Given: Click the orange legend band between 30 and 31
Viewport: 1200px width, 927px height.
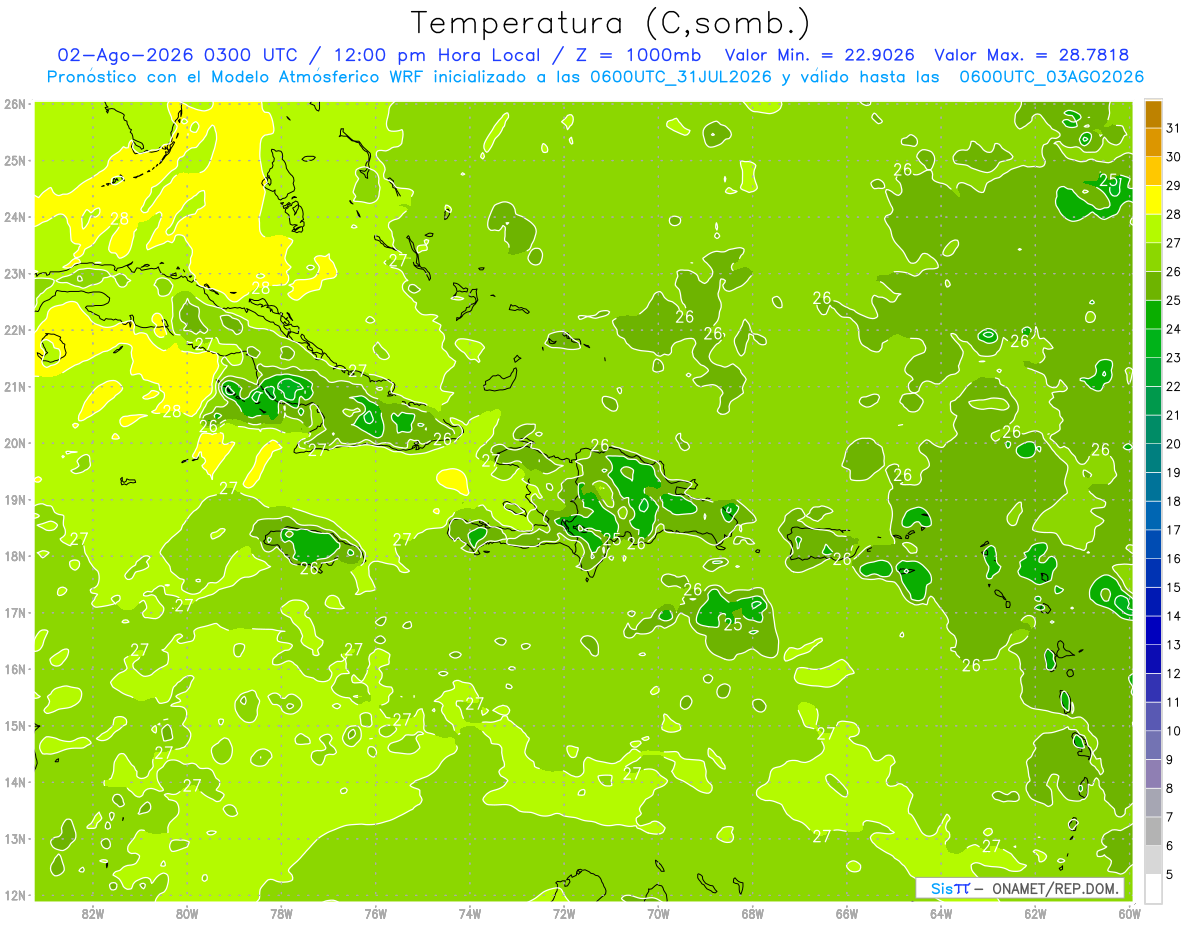Looking at the screenshot, I should coord(1153,143).
